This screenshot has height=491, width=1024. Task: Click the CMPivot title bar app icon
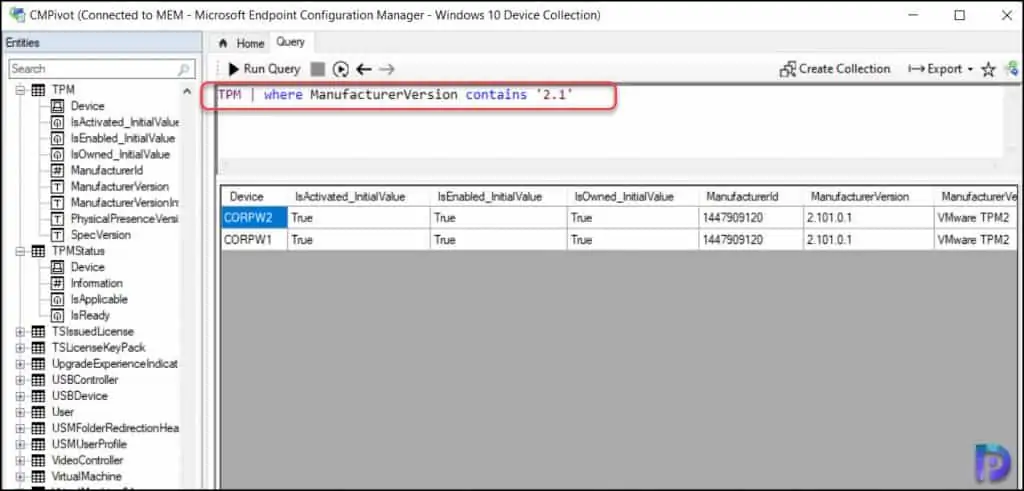(17, 14)
